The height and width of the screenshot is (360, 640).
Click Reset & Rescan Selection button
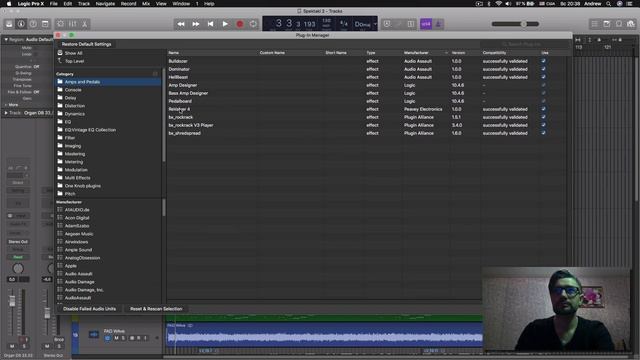point(156,309)
